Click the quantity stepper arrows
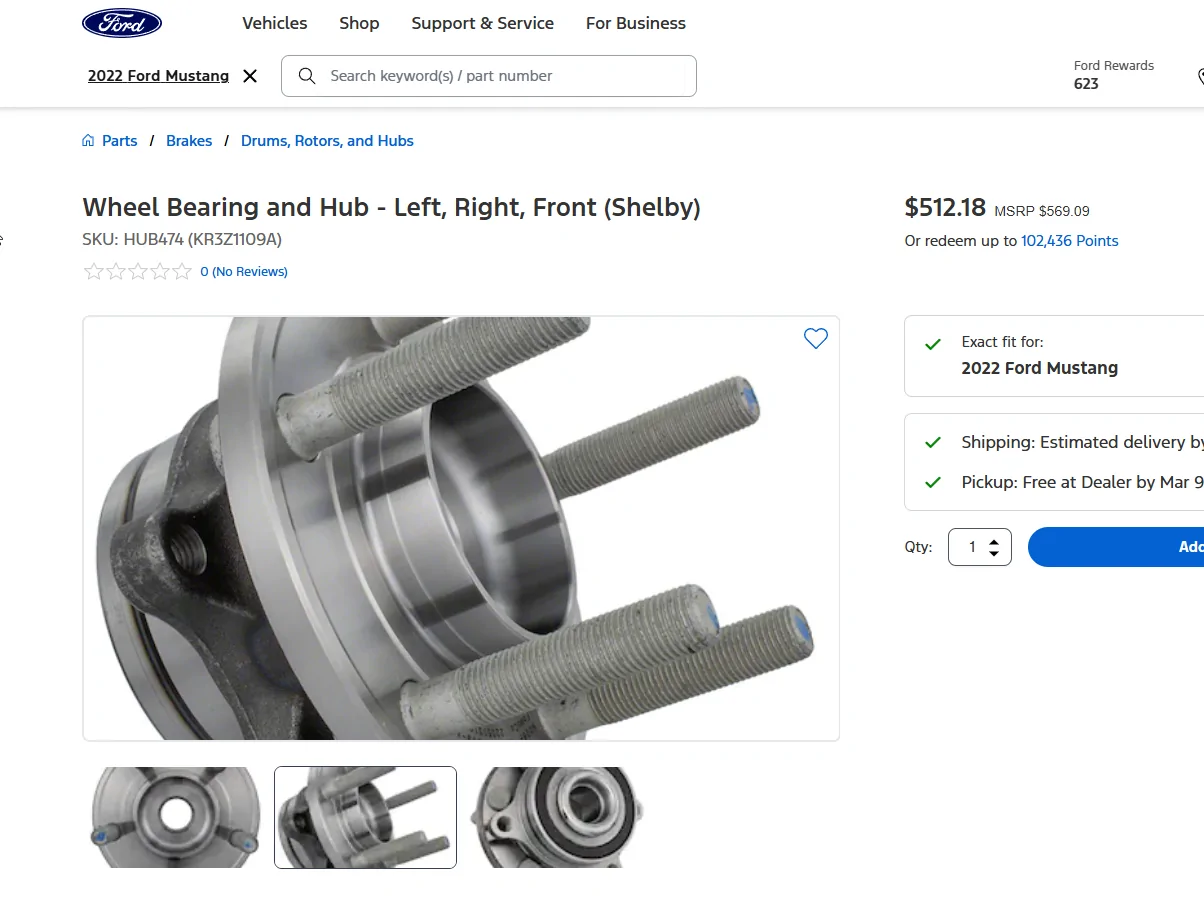 click(x=993, y=547)
